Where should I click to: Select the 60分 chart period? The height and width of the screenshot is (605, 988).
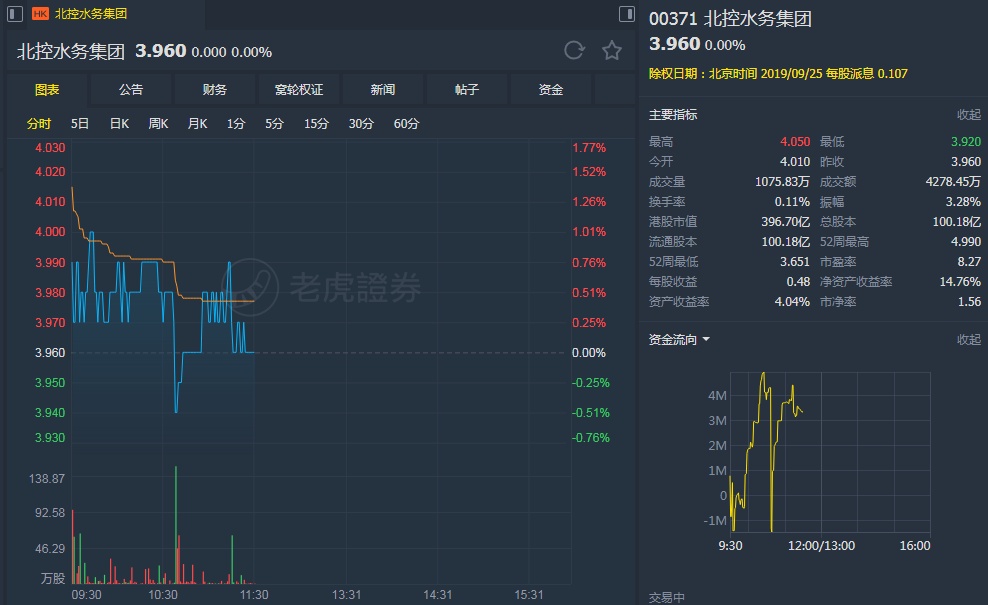(x=406, y=124)
